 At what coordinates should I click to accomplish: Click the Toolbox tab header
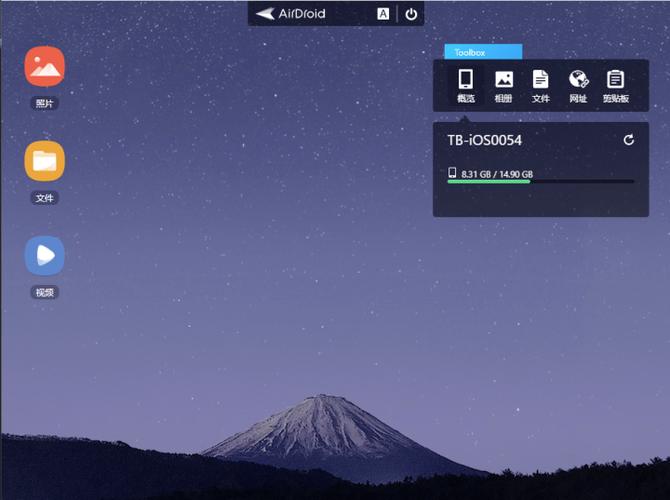pyautogui.click(x=483, y=52)
